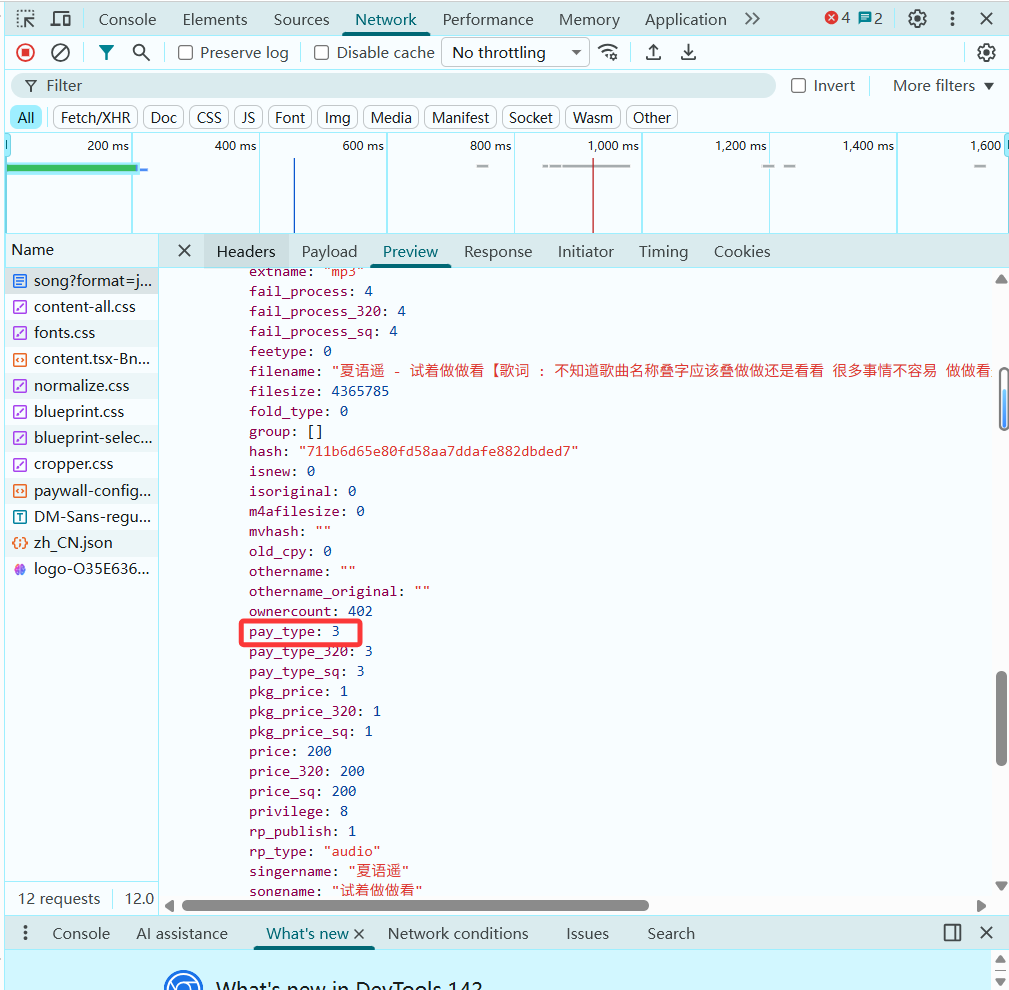Open Network panel settings gear
Image resolution: width=1009 pixels, height=990 pixels.
(986, 53)
